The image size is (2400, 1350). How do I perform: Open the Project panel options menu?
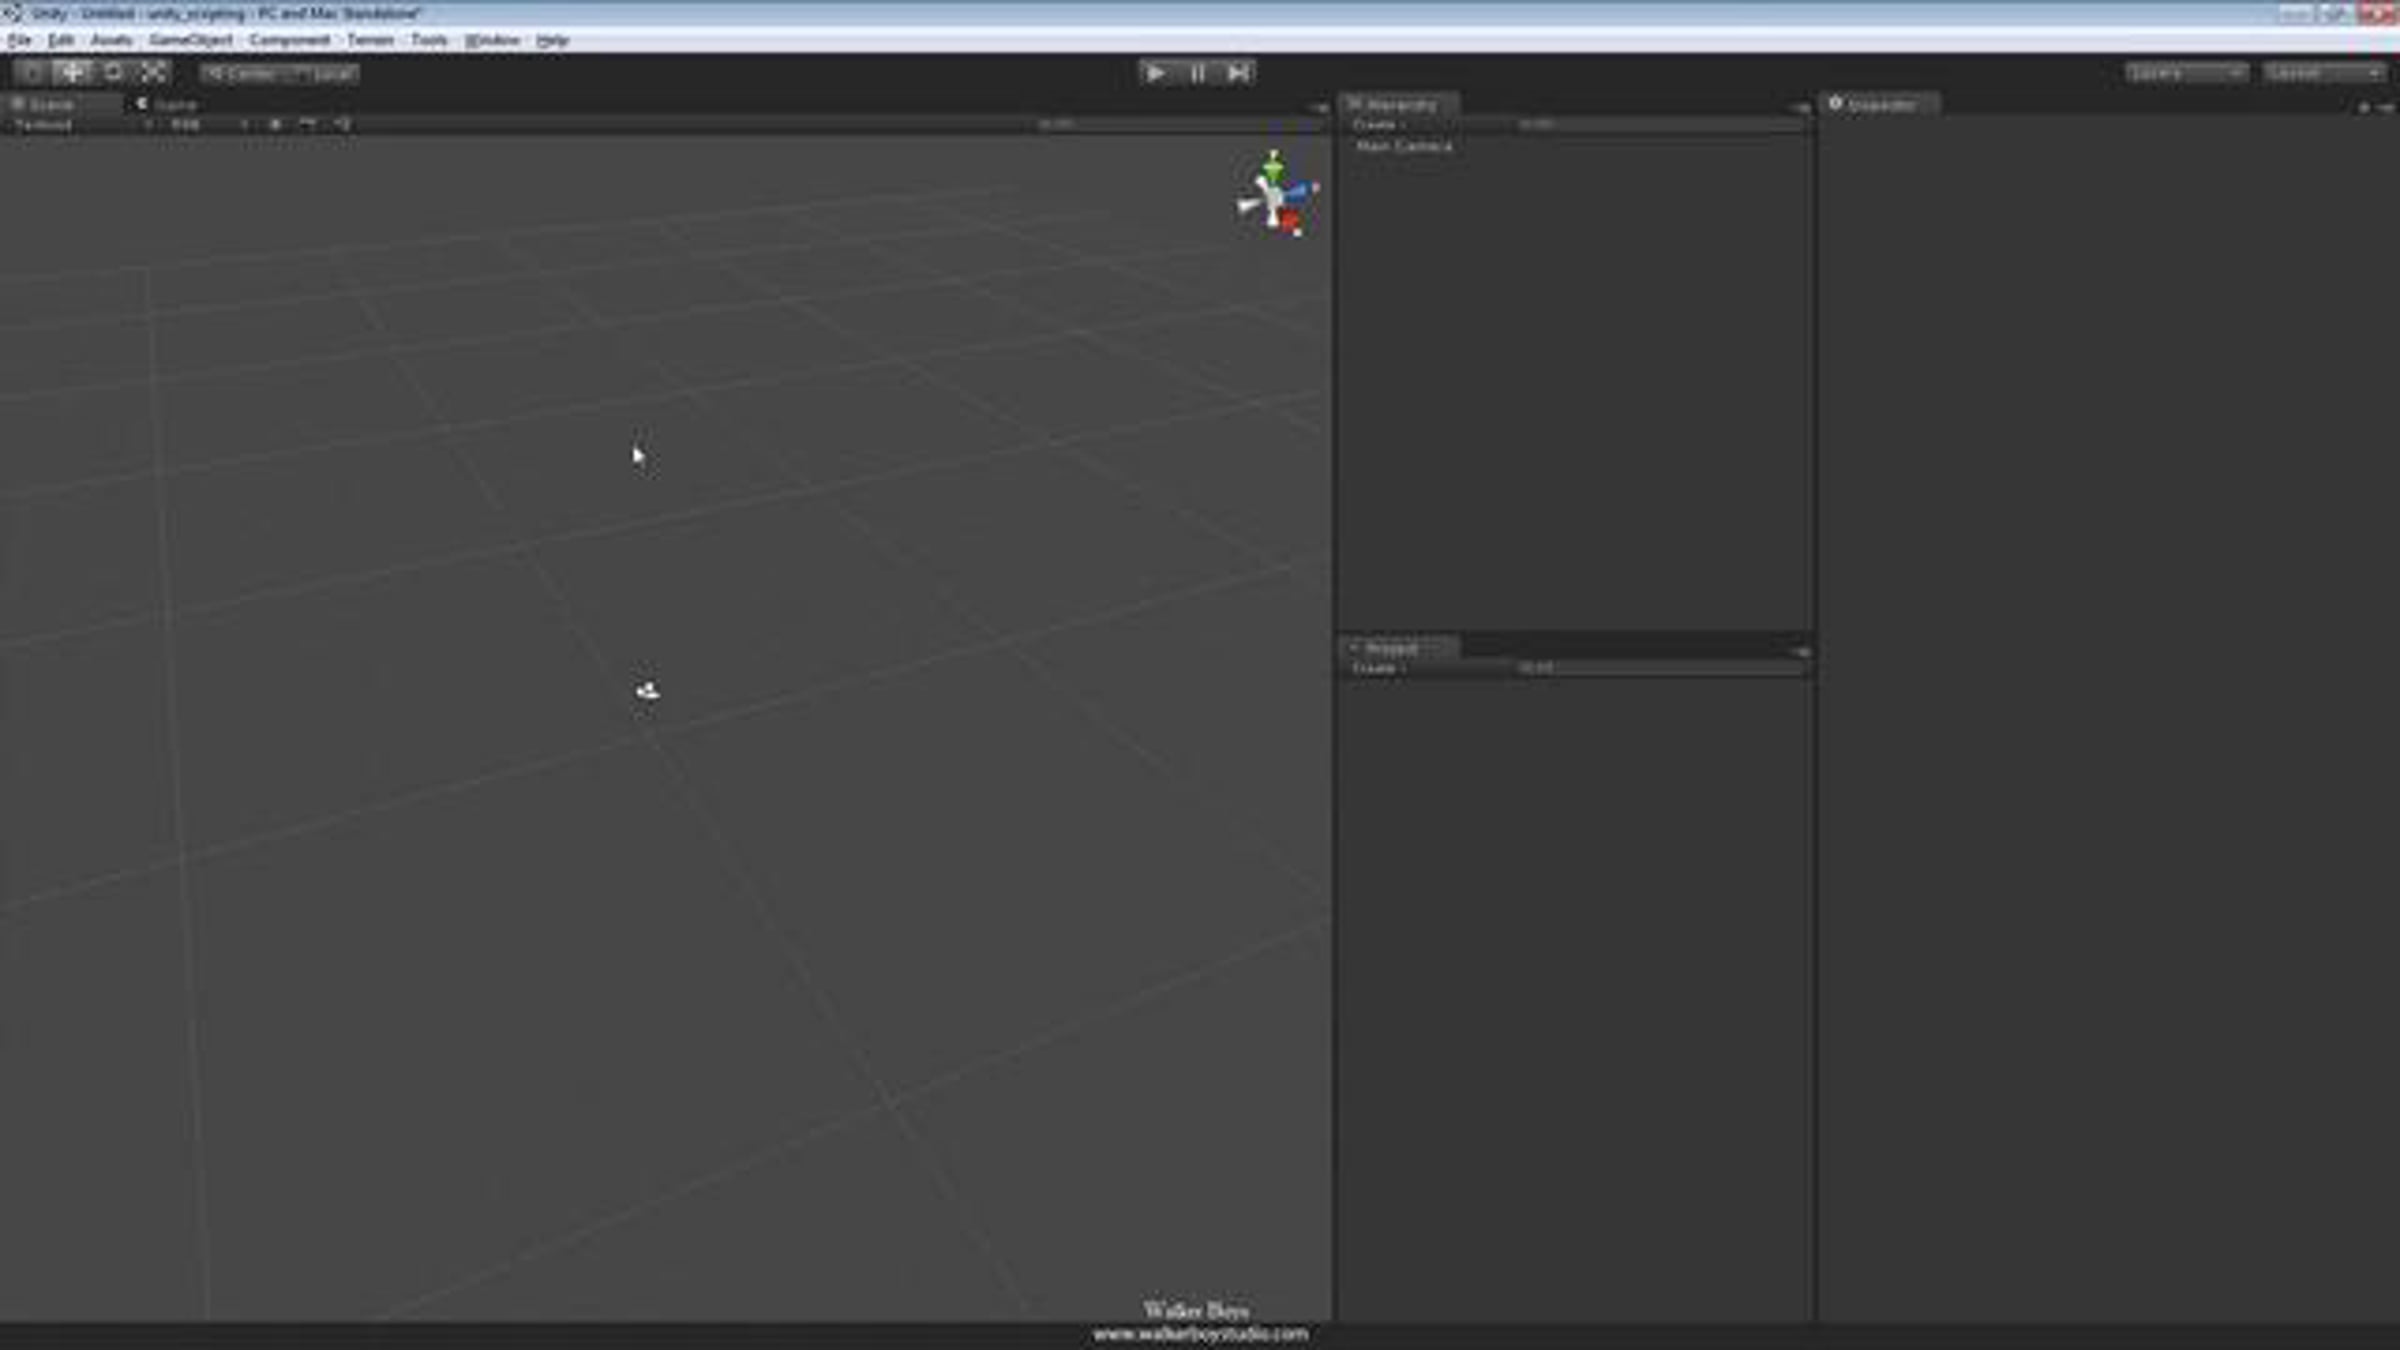(x=1801, y=651)
